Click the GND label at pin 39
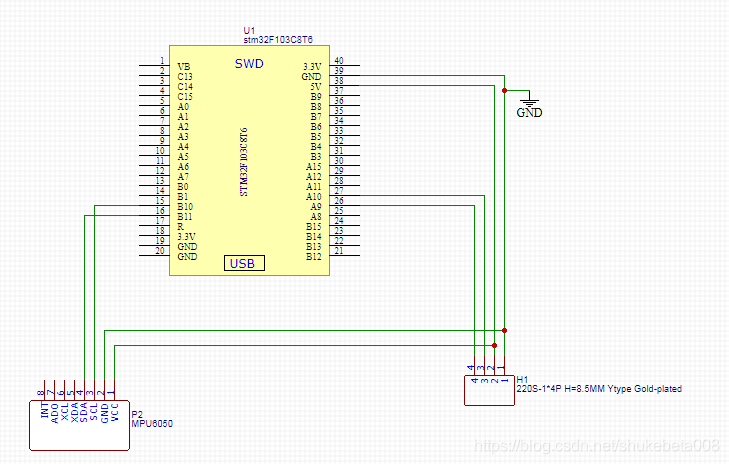This screenshot has height=464, width=729. click(x=311, y=77)
